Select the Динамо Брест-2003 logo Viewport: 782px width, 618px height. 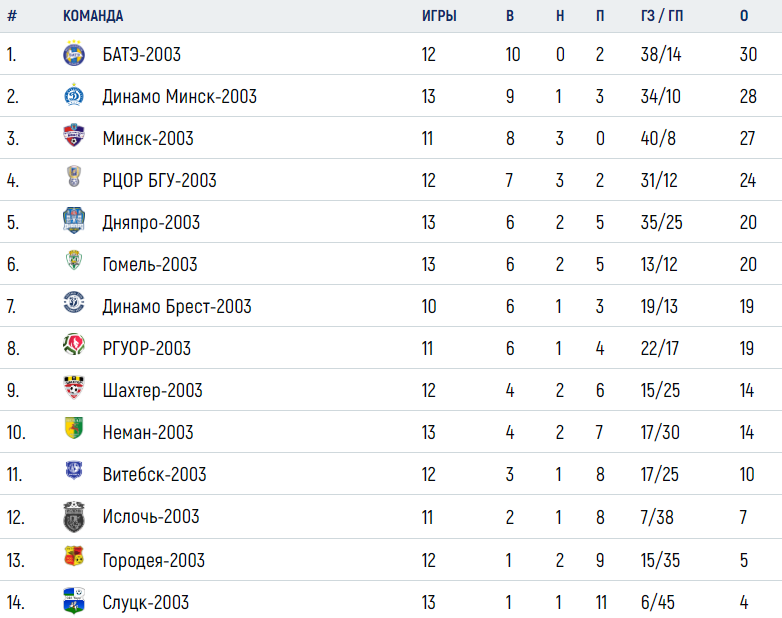pyautogui.click(x=74, y=302)
